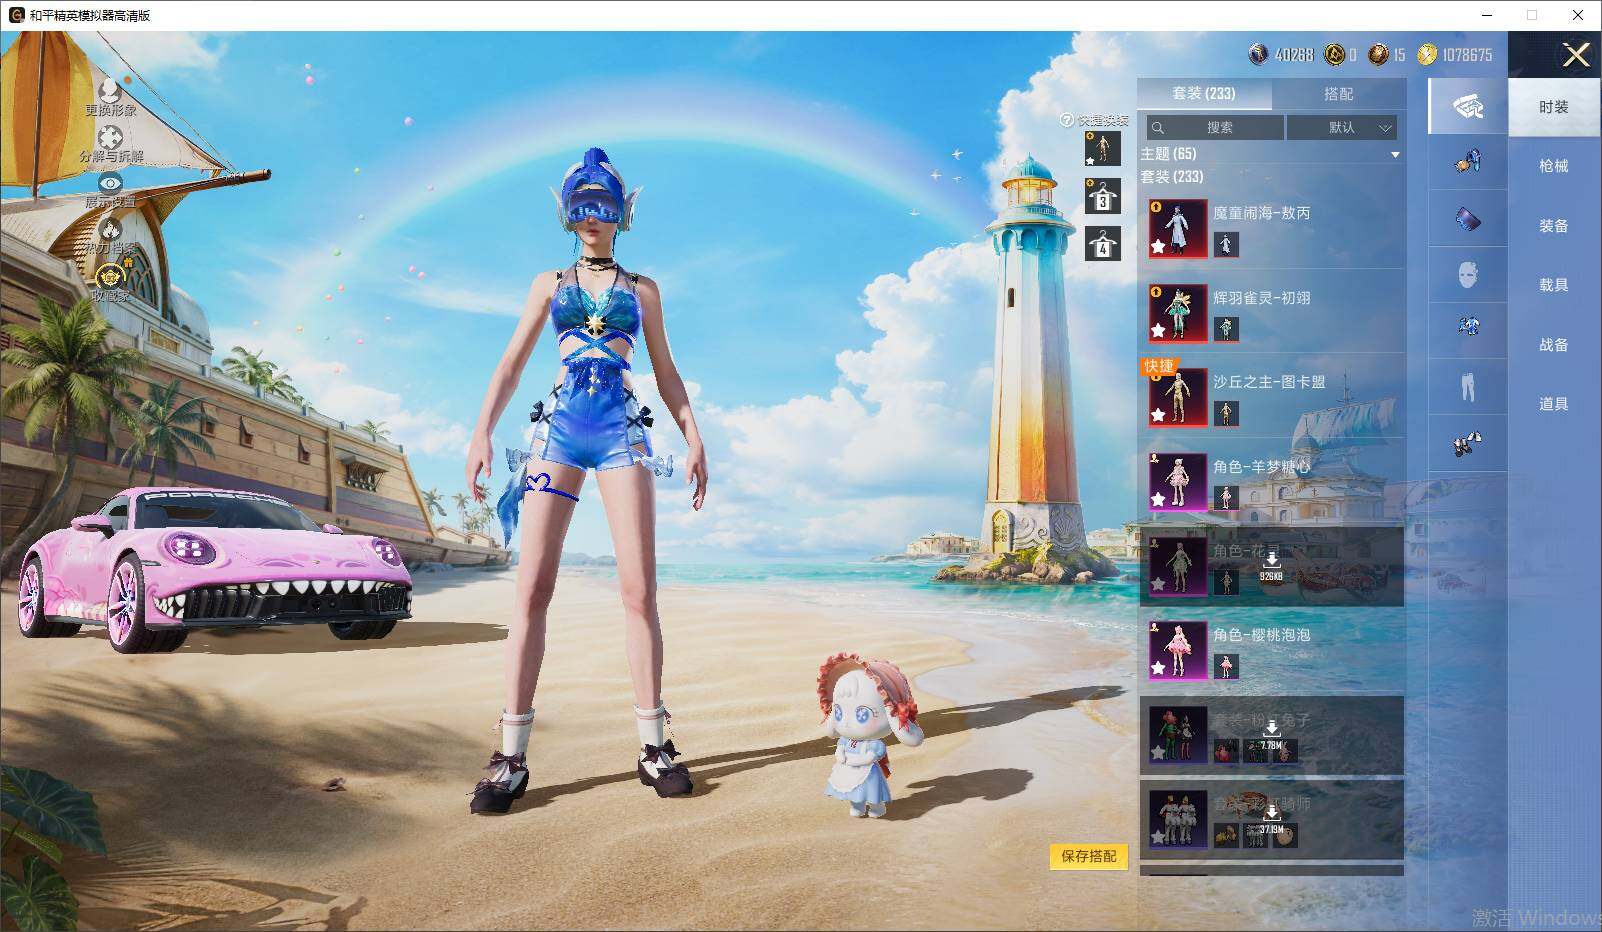Viewport: 1602px width, 932px height.
Task: Click the gold A currency icon
Action: pos(1334,54)
